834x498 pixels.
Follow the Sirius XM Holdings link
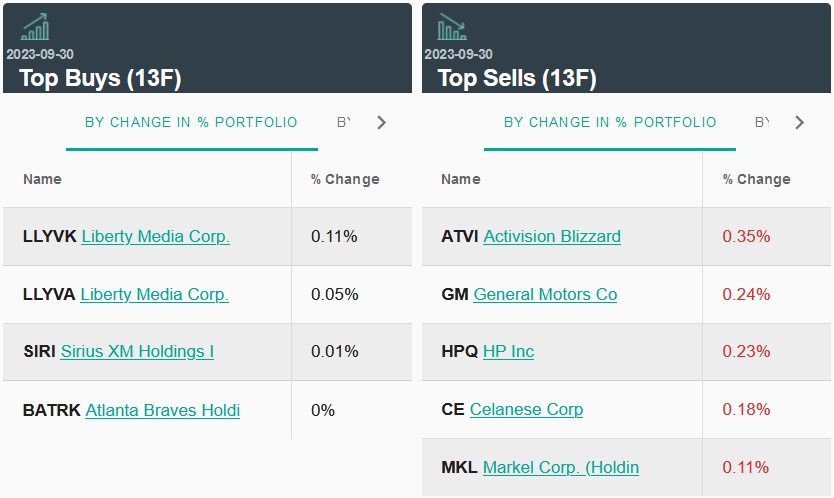(137, 352)
